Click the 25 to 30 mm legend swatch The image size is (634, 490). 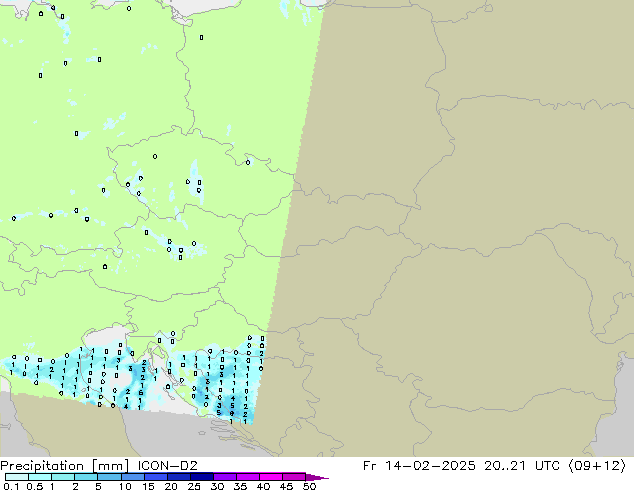(x=202, y=477)
